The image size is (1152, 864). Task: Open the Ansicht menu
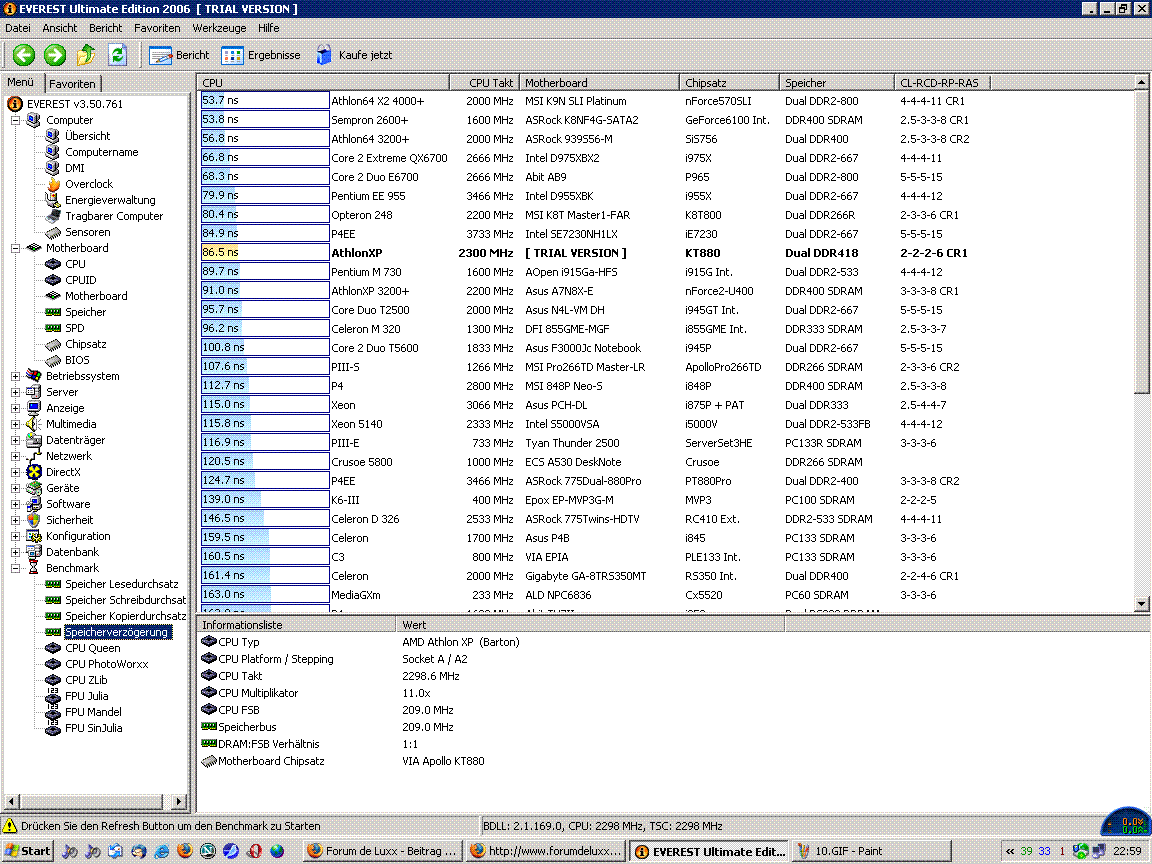[x=60, y=28]
